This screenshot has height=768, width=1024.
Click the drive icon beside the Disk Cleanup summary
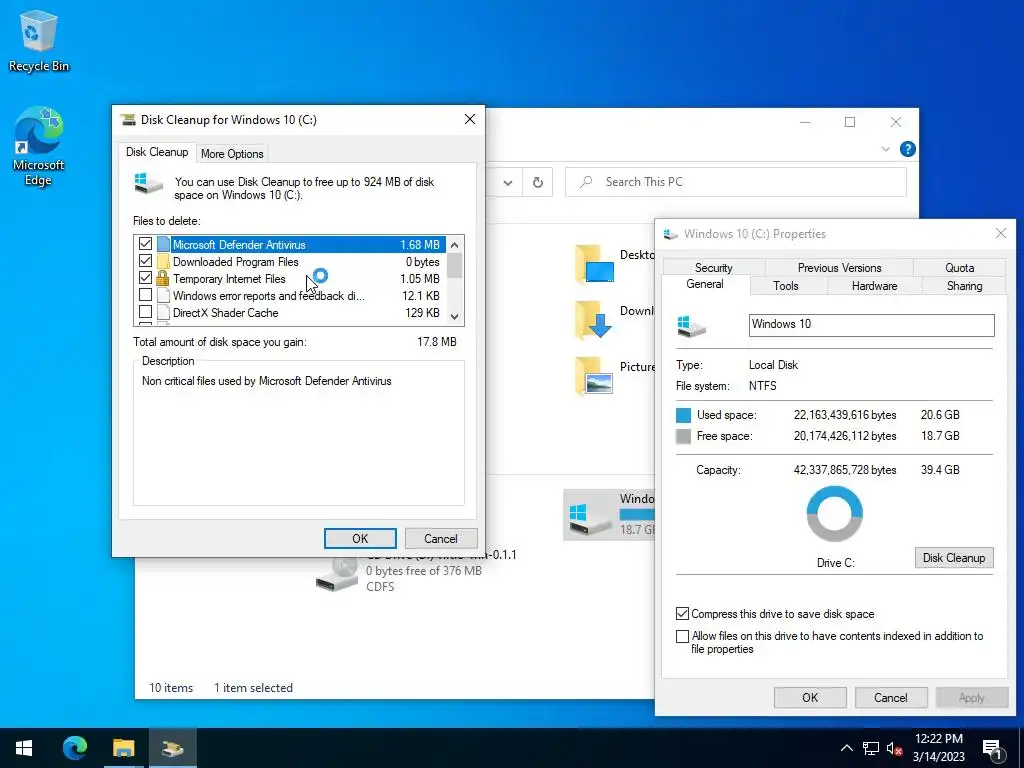148,184
